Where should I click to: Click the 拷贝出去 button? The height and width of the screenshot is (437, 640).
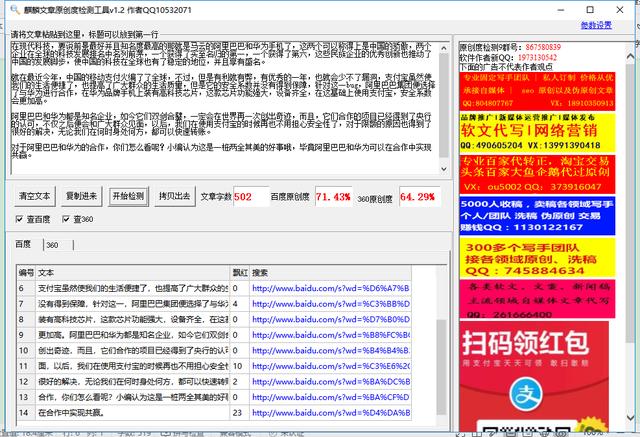pos(175,196)
